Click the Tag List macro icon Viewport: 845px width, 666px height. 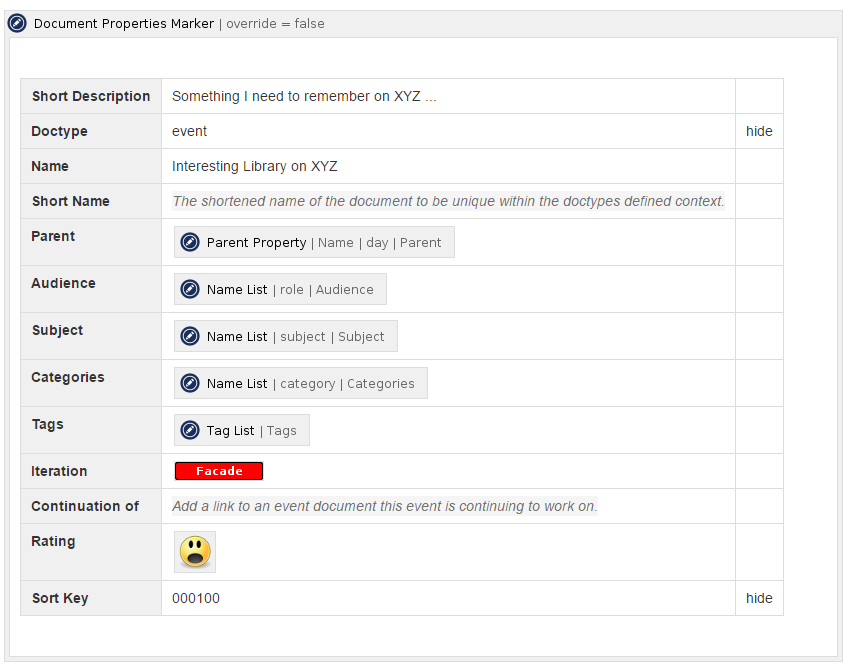click(x=190, y=430)
